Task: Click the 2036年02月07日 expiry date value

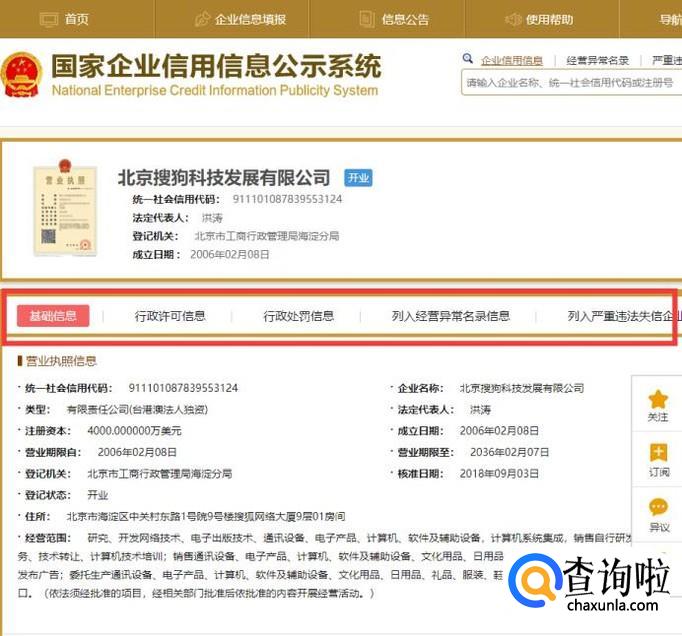Action: click(509, 452)
